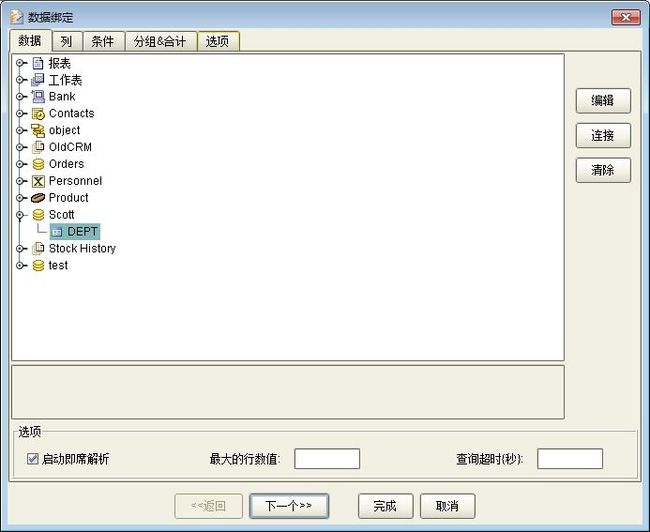Screen dimensions: 650x532
Task: Select the DEPT table label
Action: [x=82, y=231]
